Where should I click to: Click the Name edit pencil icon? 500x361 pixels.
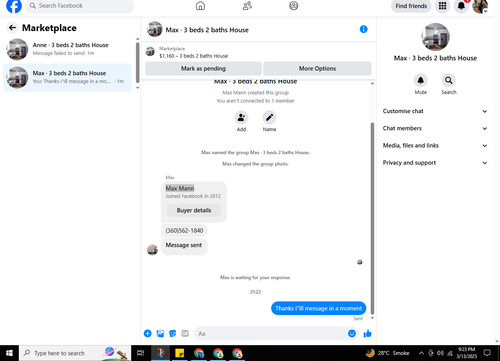[x=269, y=118]
